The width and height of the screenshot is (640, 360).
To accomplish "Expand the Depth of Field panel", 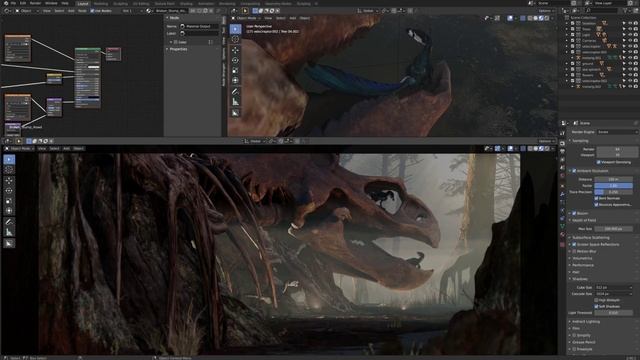I will coord(583,220).
